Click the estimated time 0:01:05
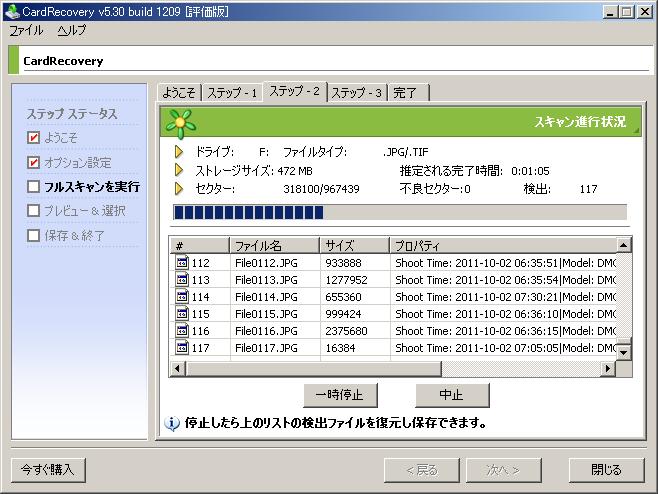 [x=530, y=171]
